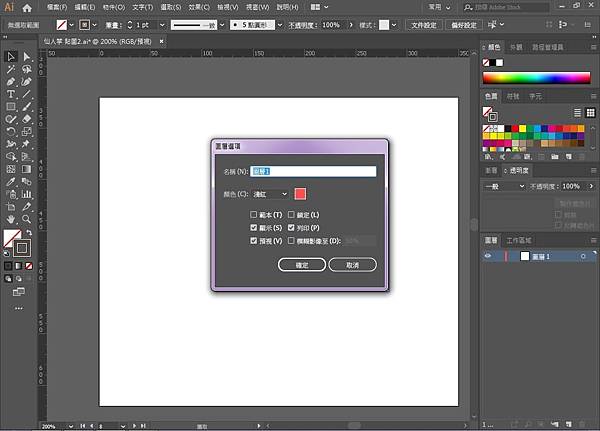The image size is (600, 431).
Task: Open the 200% zoom level dropdown
Action: 71,426
